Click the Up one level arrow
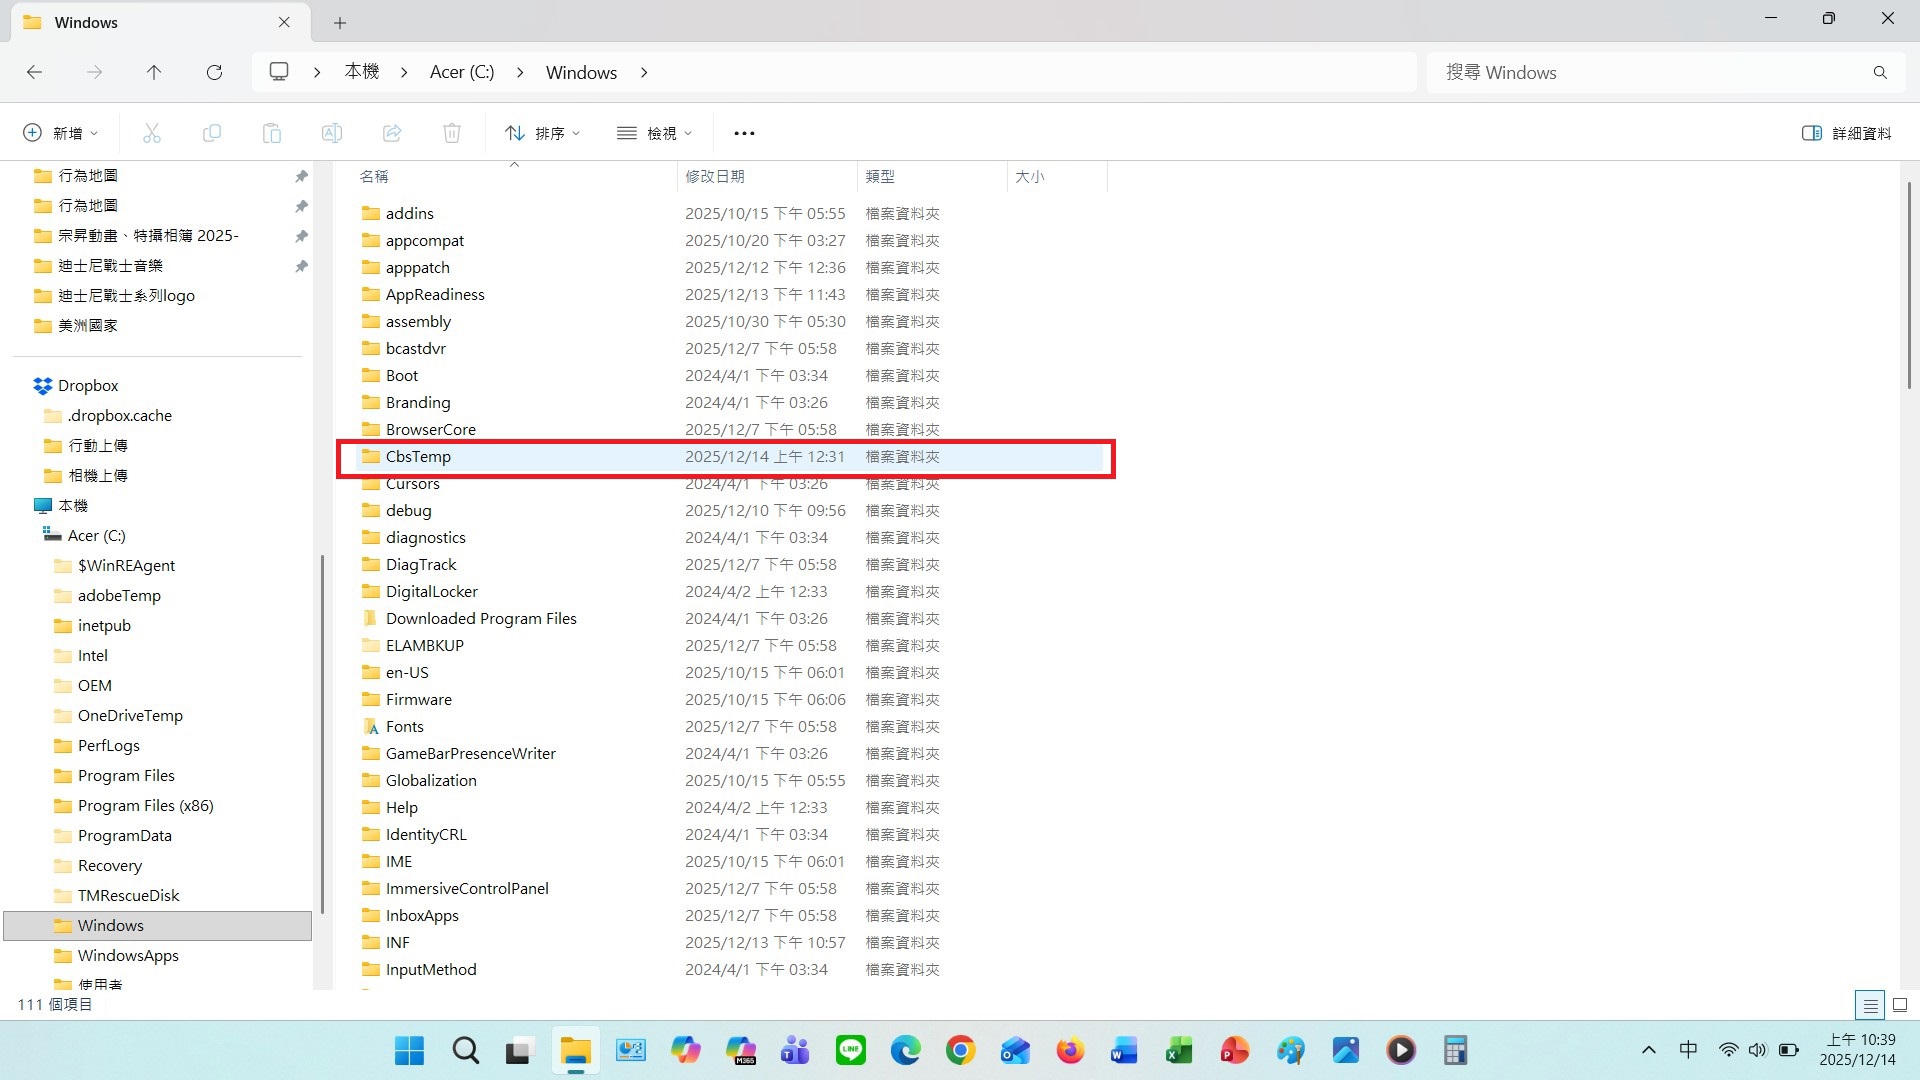 (x=154, y=72)
